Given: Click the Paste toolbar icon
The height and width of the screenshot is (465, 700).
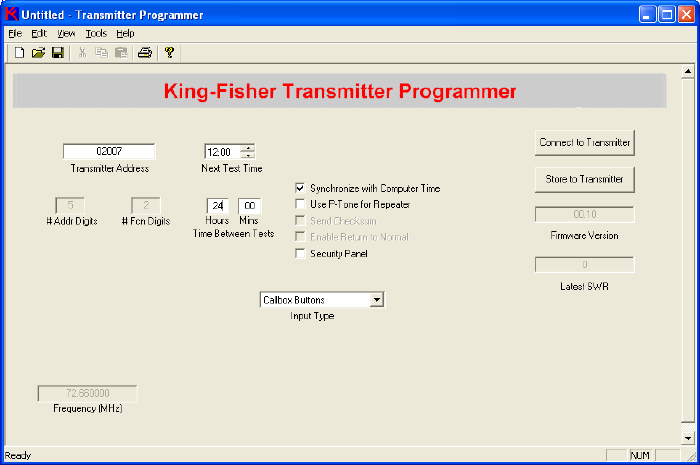Looking at the screenshot, I should pos(121,53).
